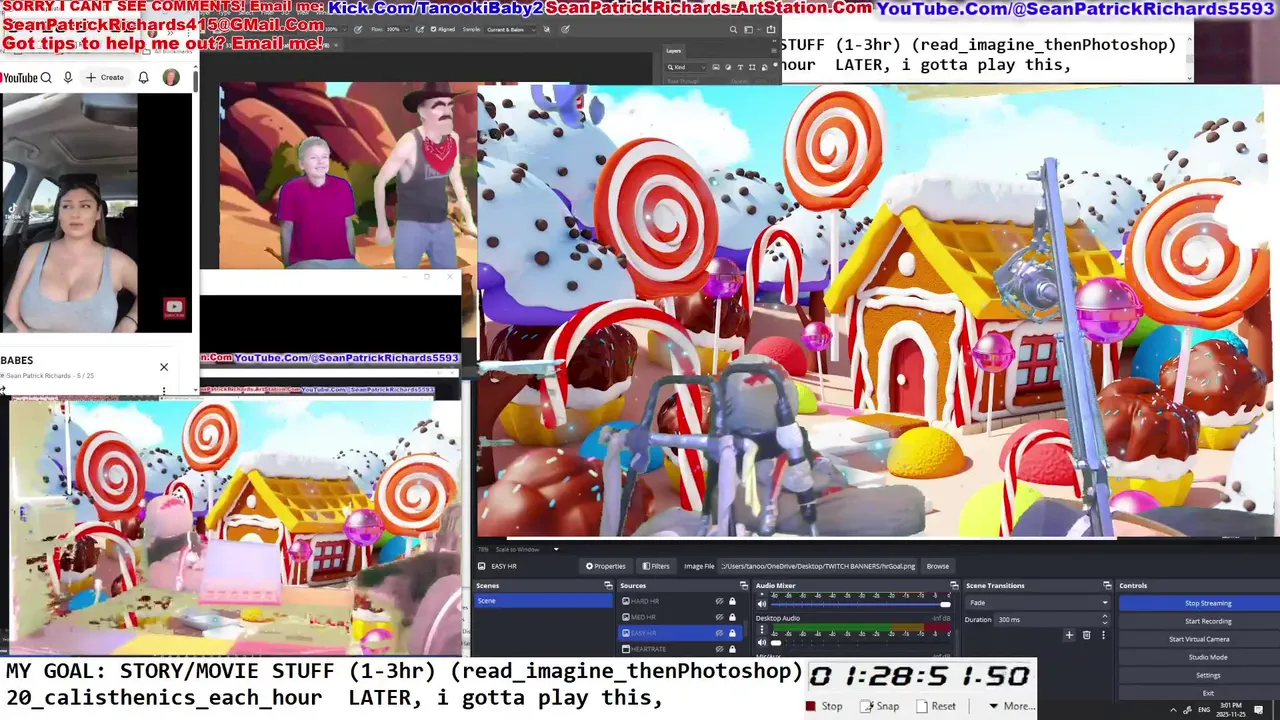Close the BABES playlist panel
Image resolution: width=1280 pixels, height=720 pixels.
click(x=164, y=367)
